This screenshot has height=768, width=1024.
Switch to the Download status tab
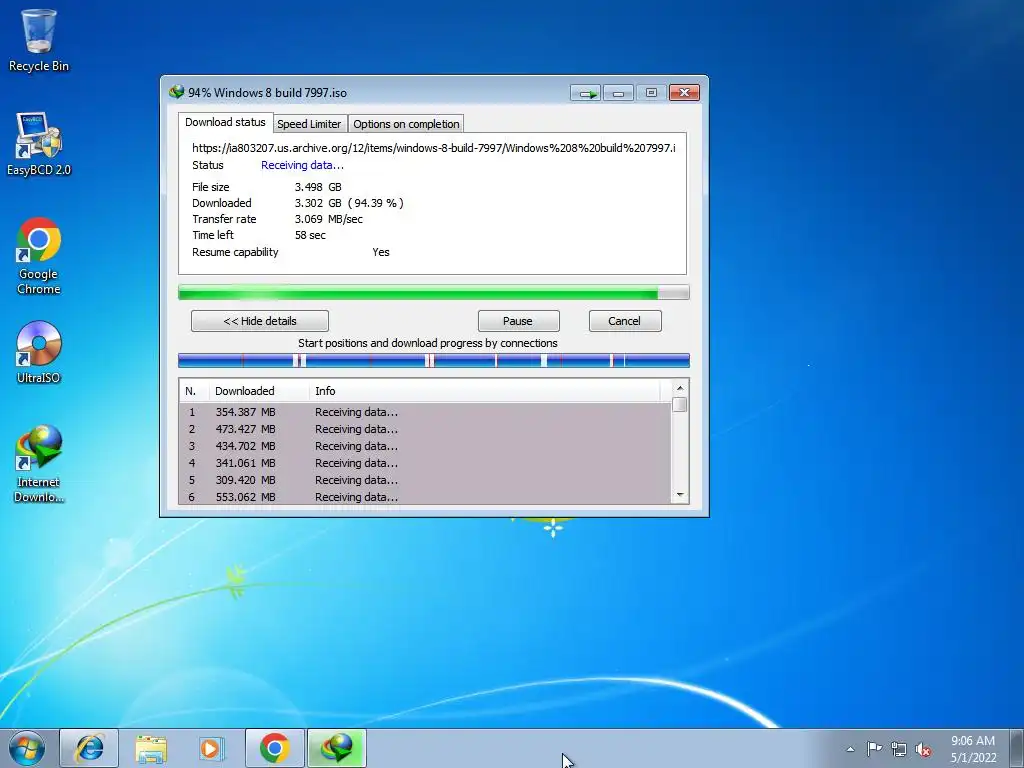pos(225,122)
